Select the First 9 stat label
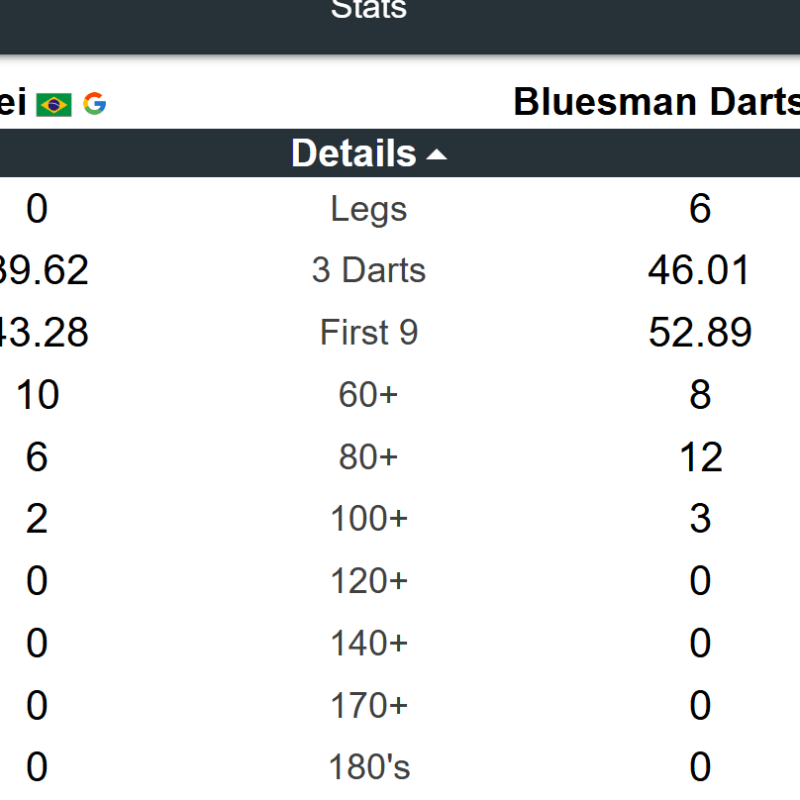Screen dimensions: 800x800 pos(369,332)
